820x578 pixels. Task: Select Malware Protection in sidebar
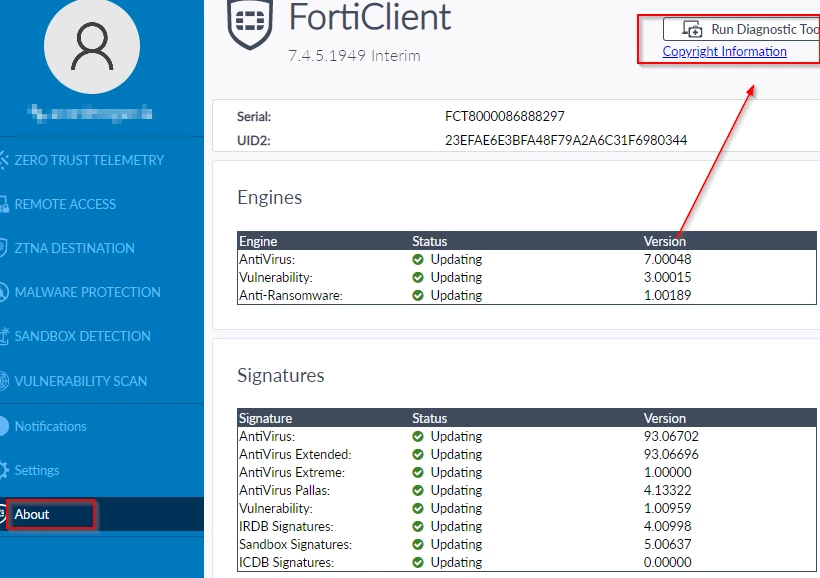pyautogui.click(x=87, y=292)
